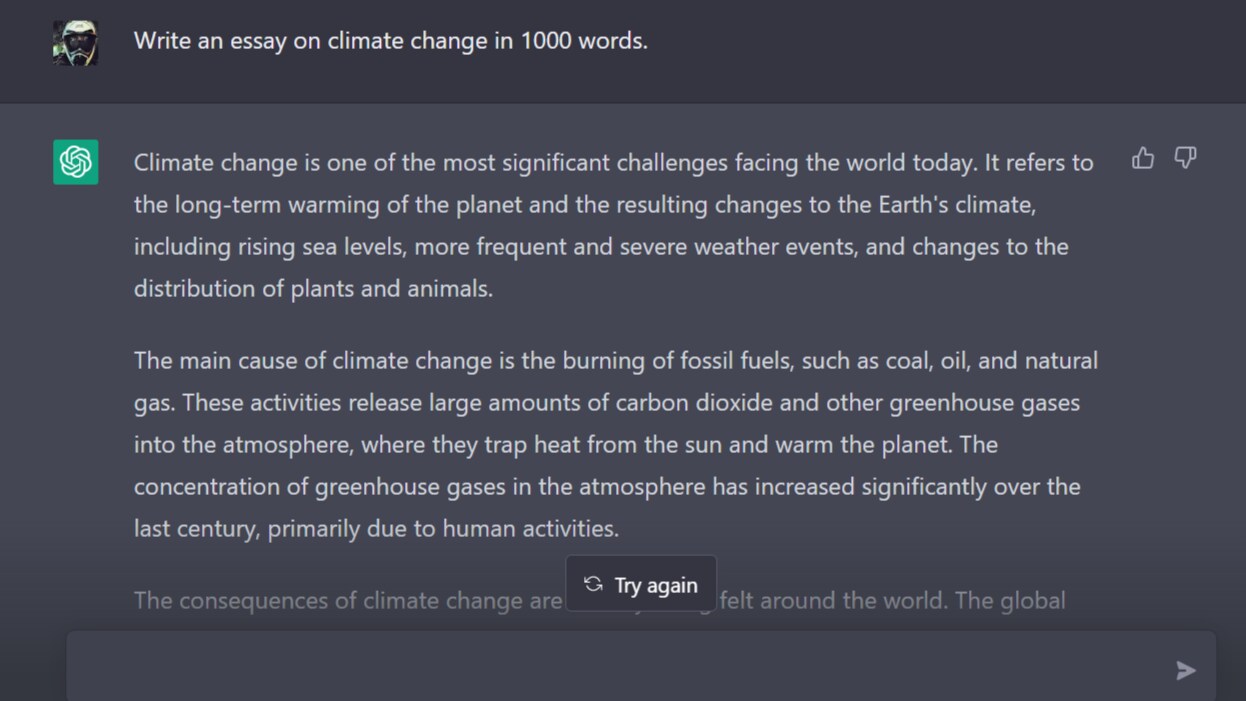Viewport: 1246px width, 701px height.
Task: Click the thumbs up icon on the response
Action: click(1143, 159)
